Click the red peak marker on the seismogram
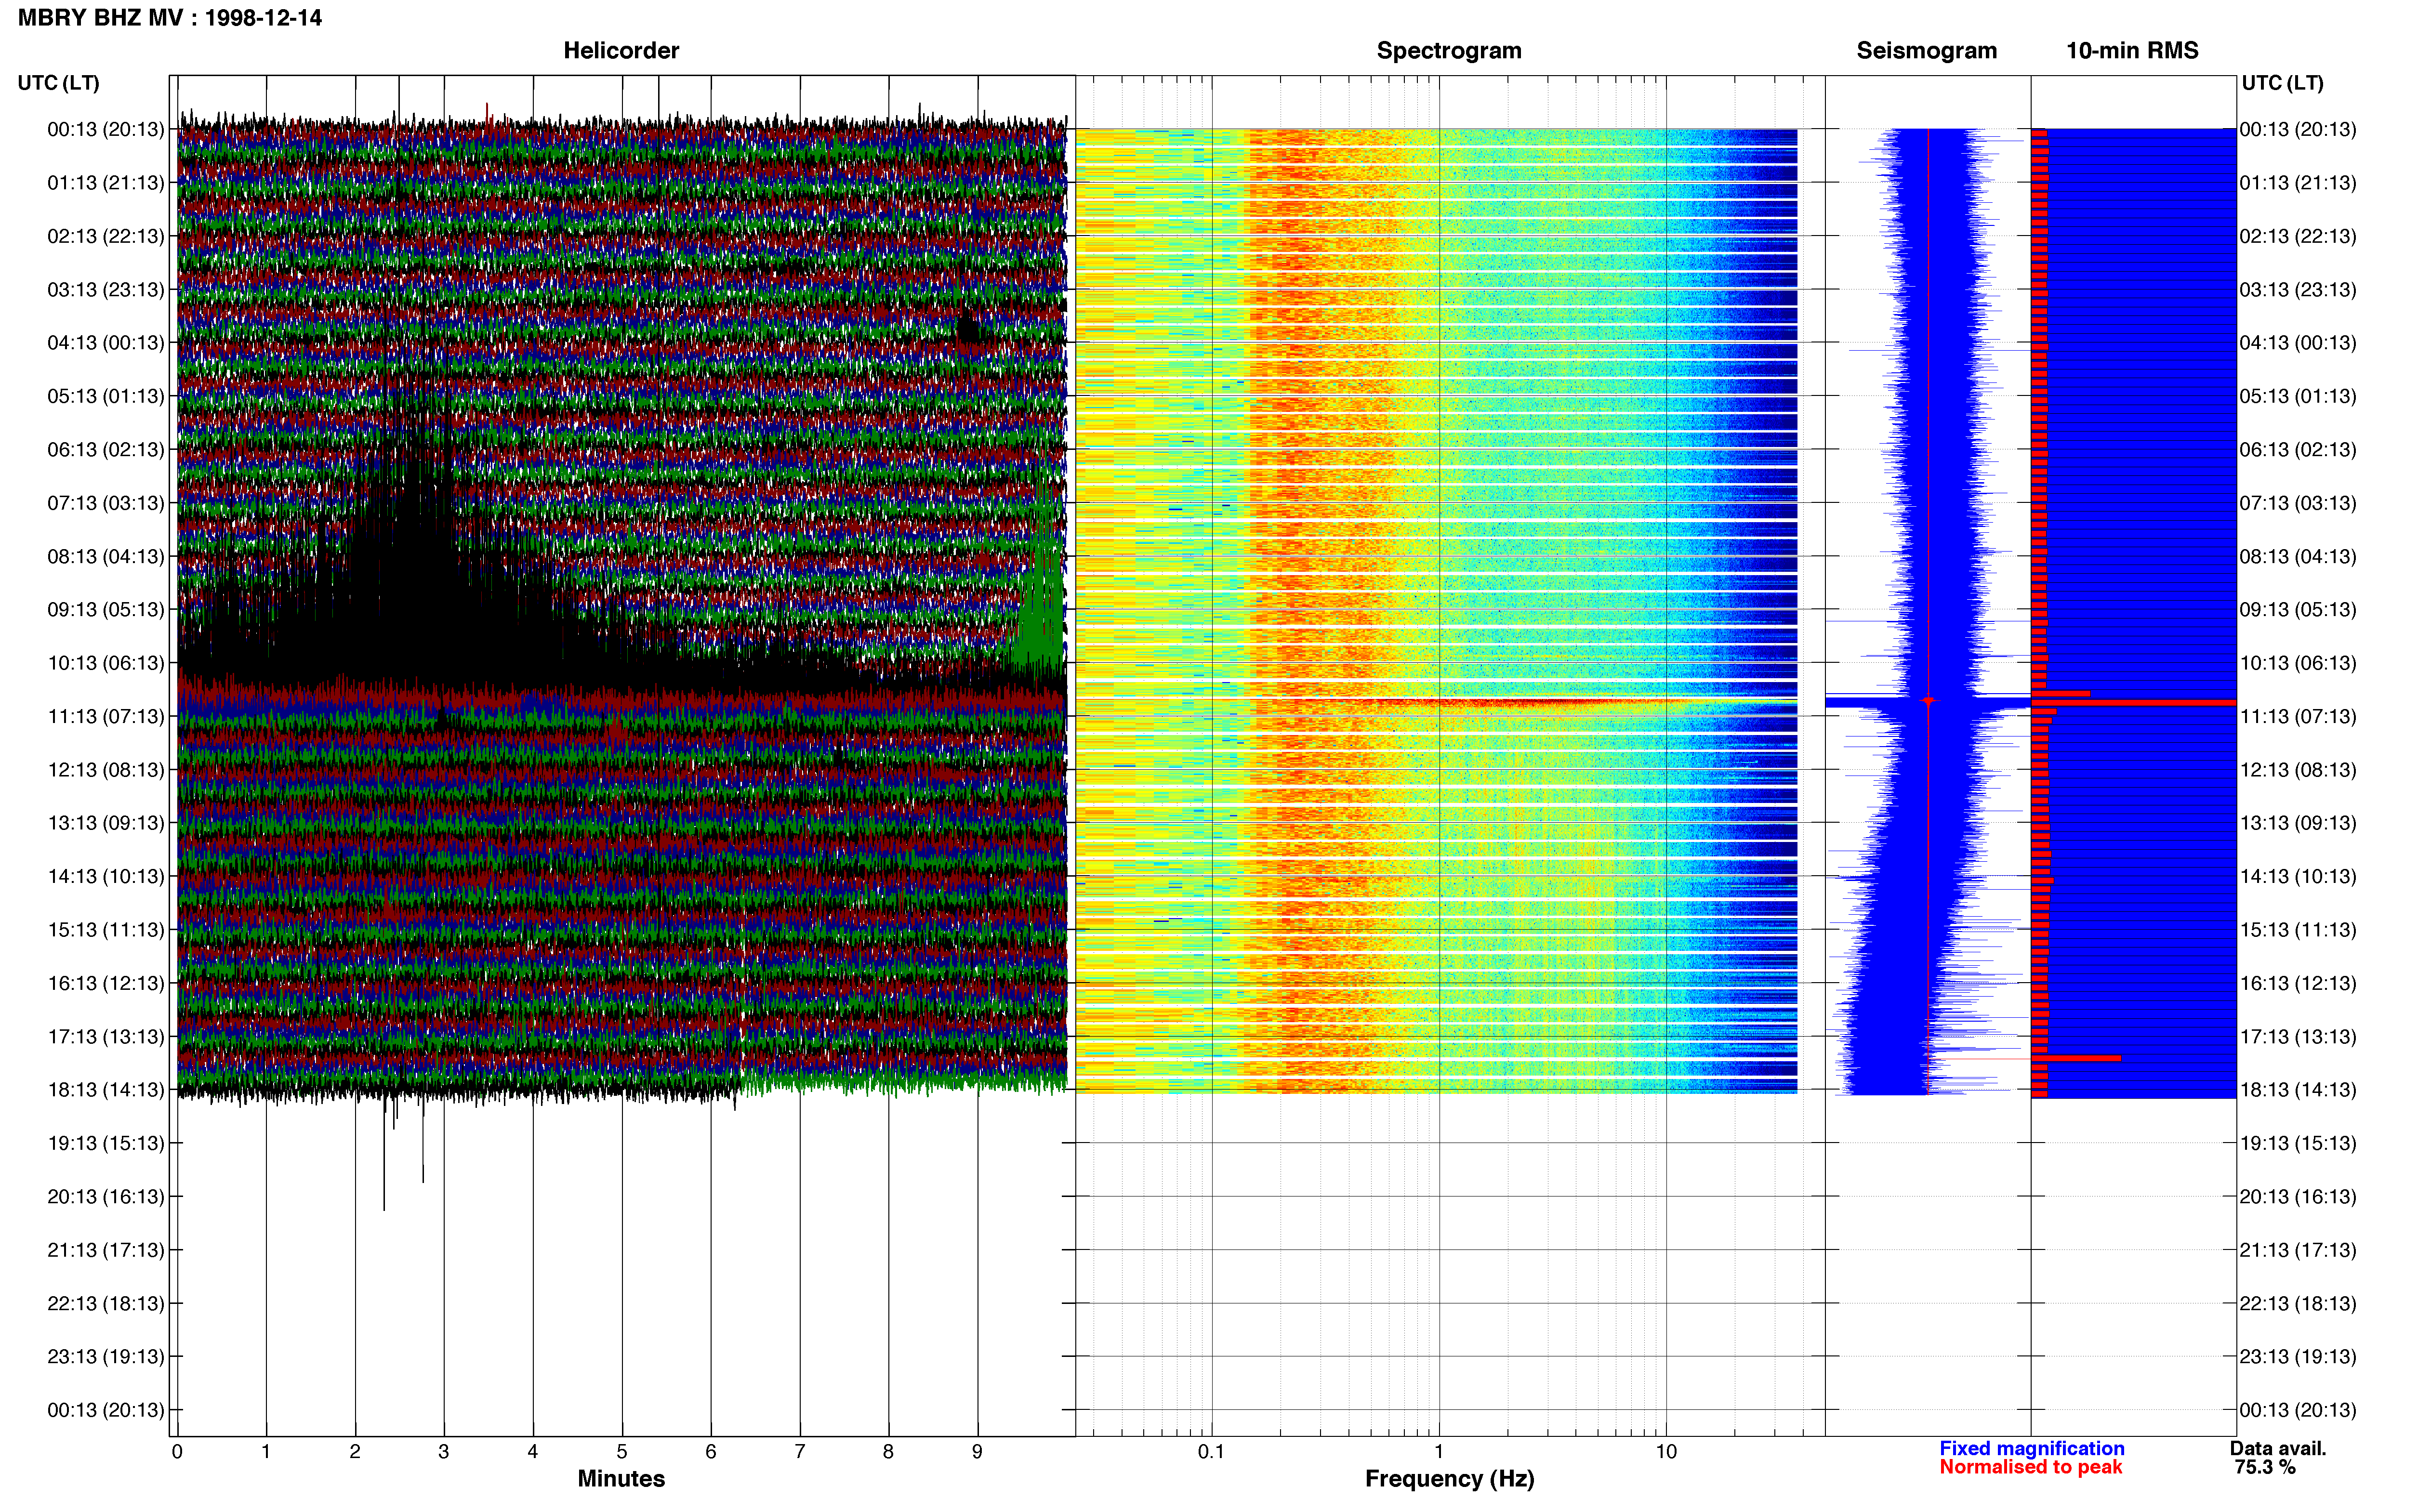The image size is (2418, 1512). (1928, 700)
